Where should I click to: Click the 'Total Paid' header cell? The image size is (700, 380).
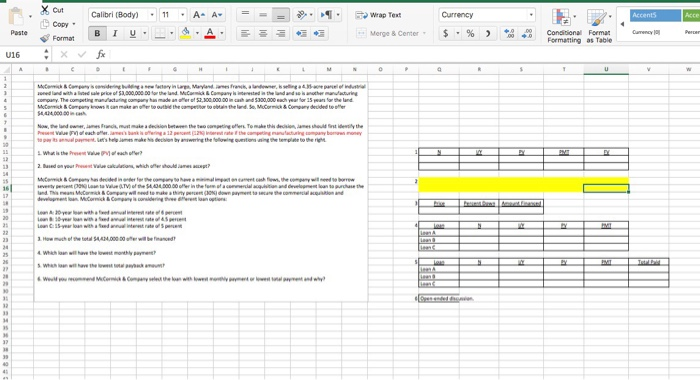point(649,262)
